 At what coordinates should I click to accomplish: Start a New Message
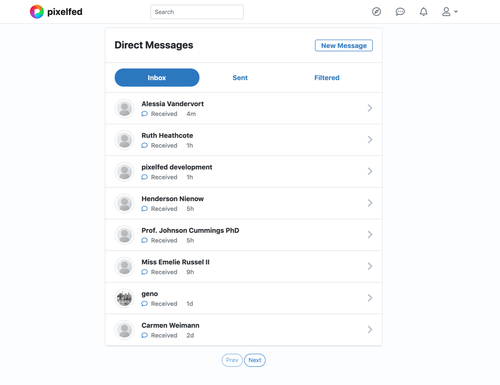click(x=344, y=46)
